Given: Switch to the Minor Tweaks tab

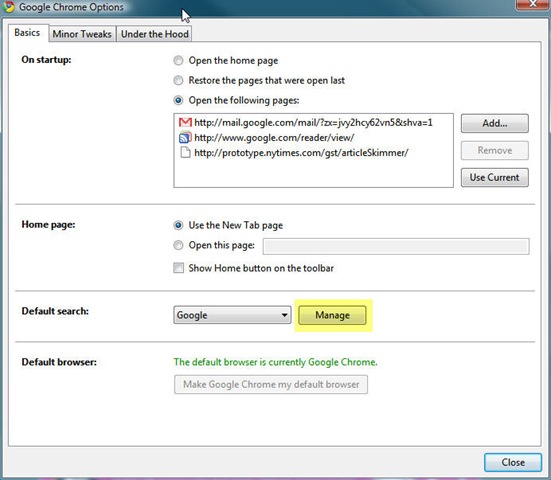Looking at the screenshot, I should point(82,34).
